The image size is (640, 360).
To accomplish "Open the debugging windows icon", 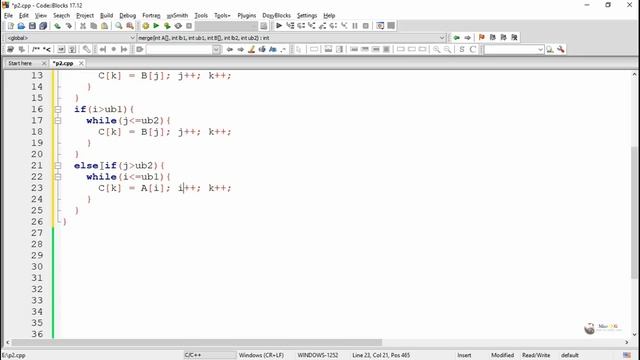I will [380, 26].
